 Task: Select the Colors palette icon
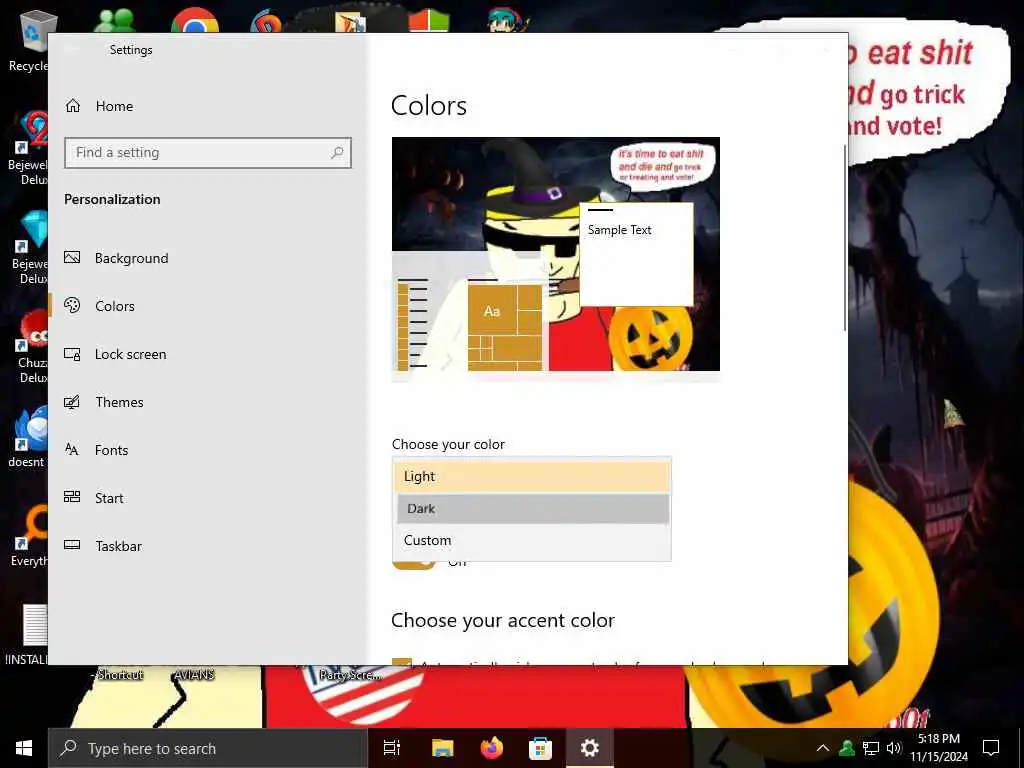coord(72,305)
